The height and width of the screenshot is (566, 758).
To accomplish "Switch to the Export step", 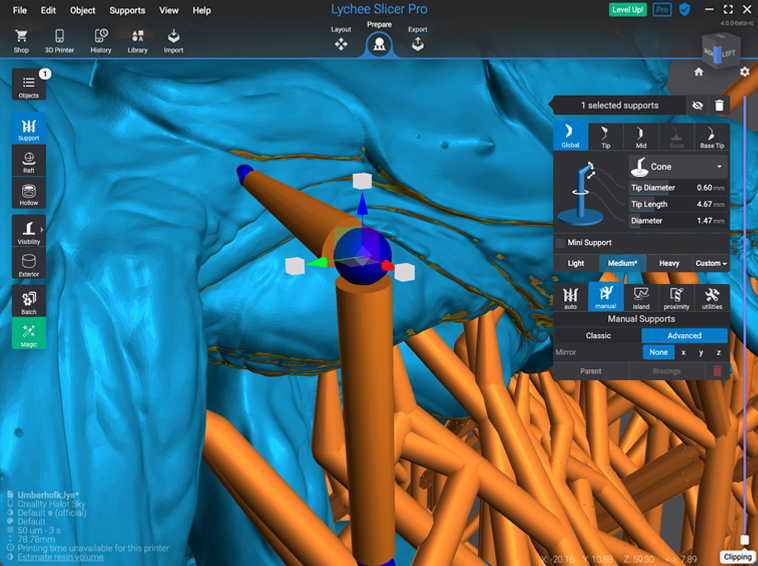I will coord(418,39).
